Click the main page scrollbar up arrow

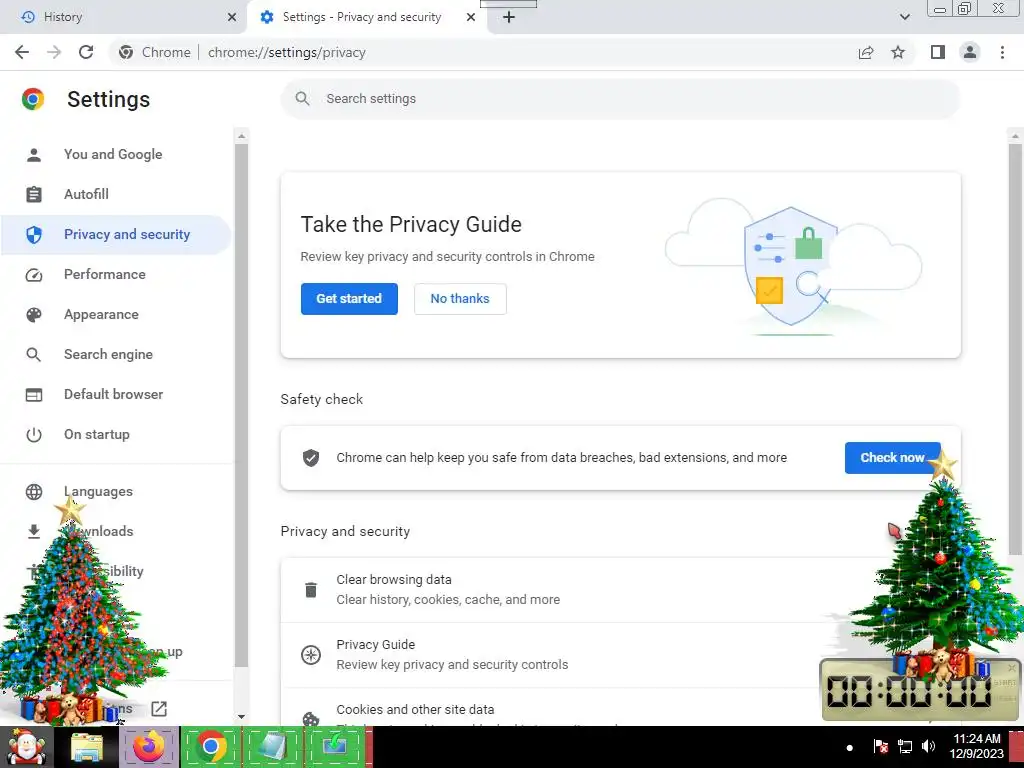(x=1015, y=136)
